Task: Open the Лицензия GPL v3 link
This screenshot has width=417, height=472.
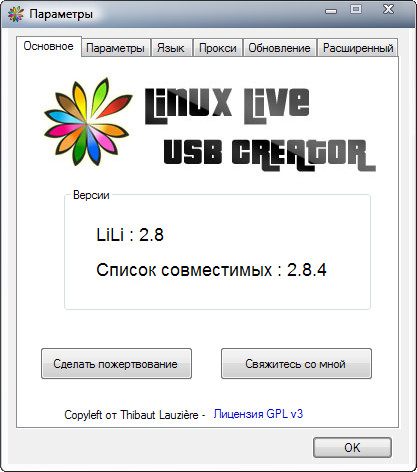Action: click(258, 414)
